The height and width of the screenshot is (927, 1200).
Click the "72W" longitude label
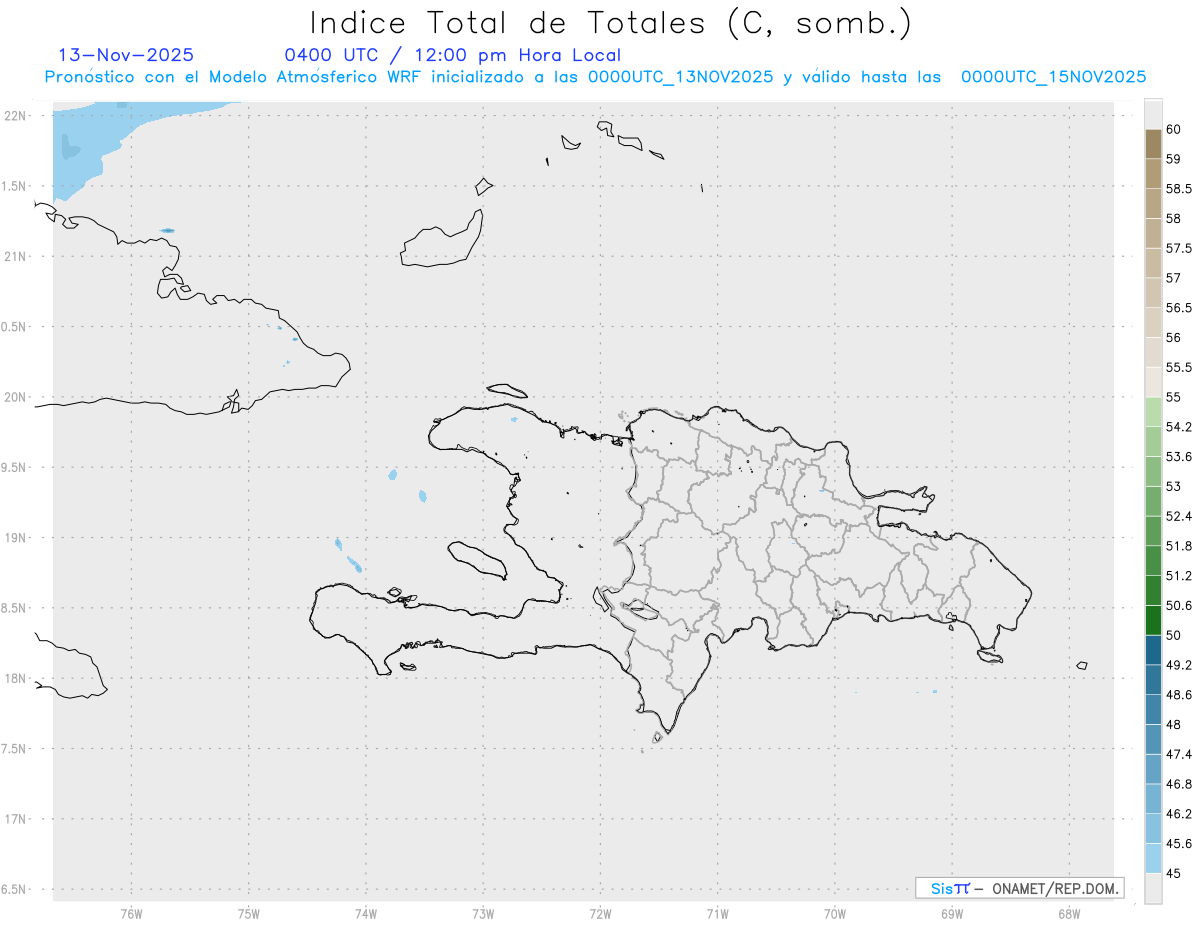600,913
